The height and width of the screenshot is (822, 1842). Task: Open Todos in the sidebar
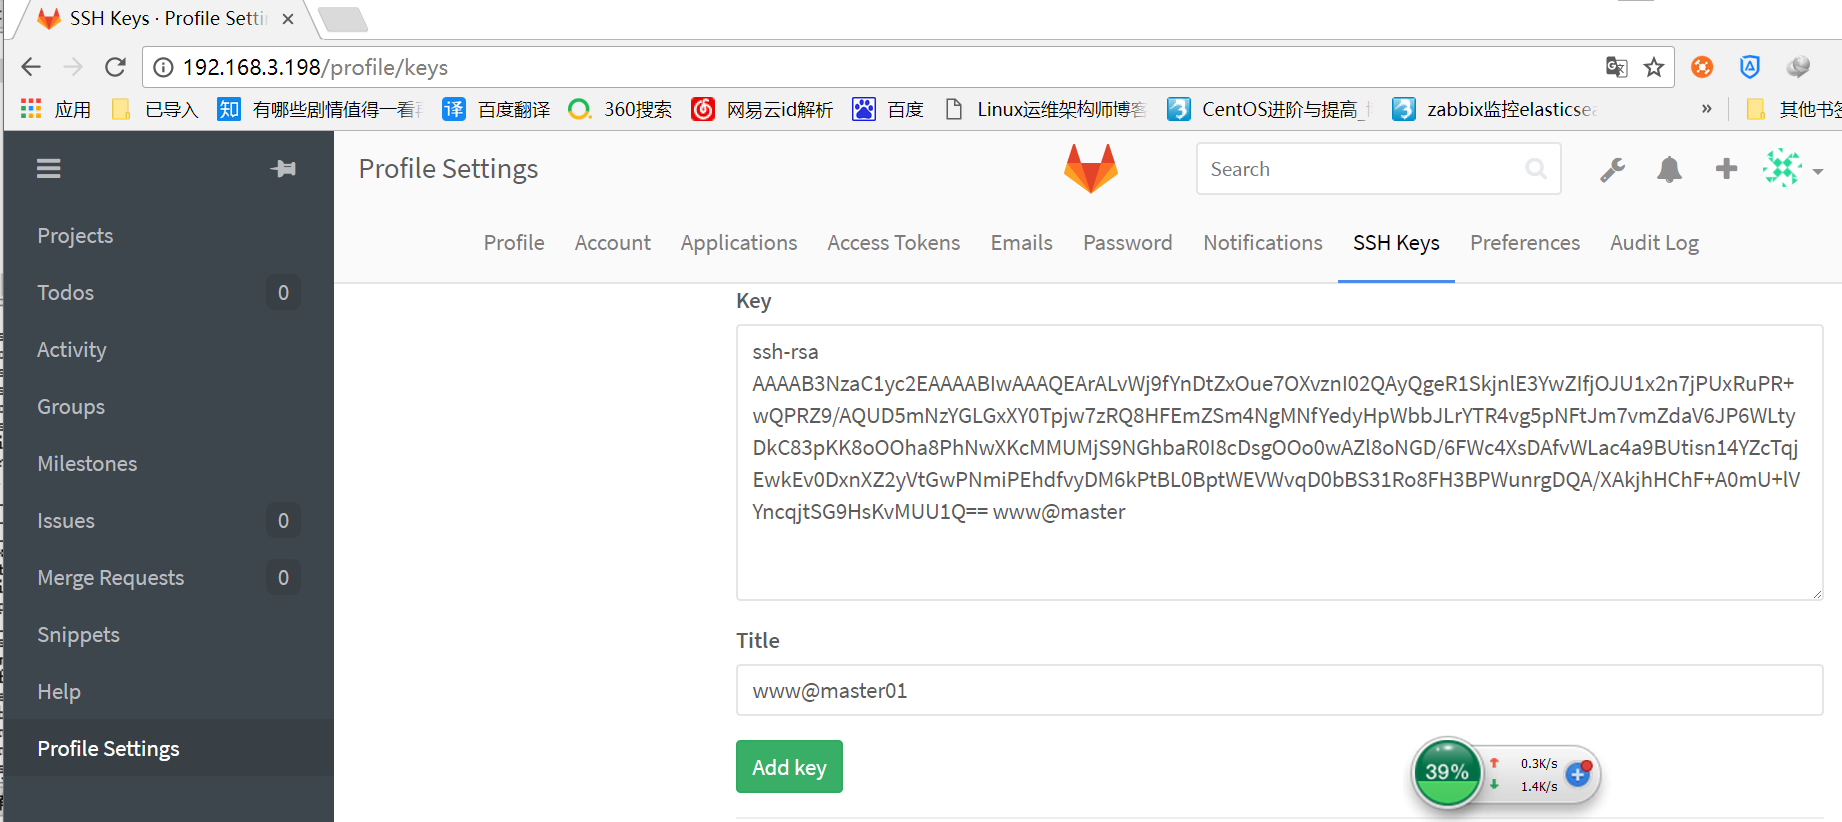point(168,293)
